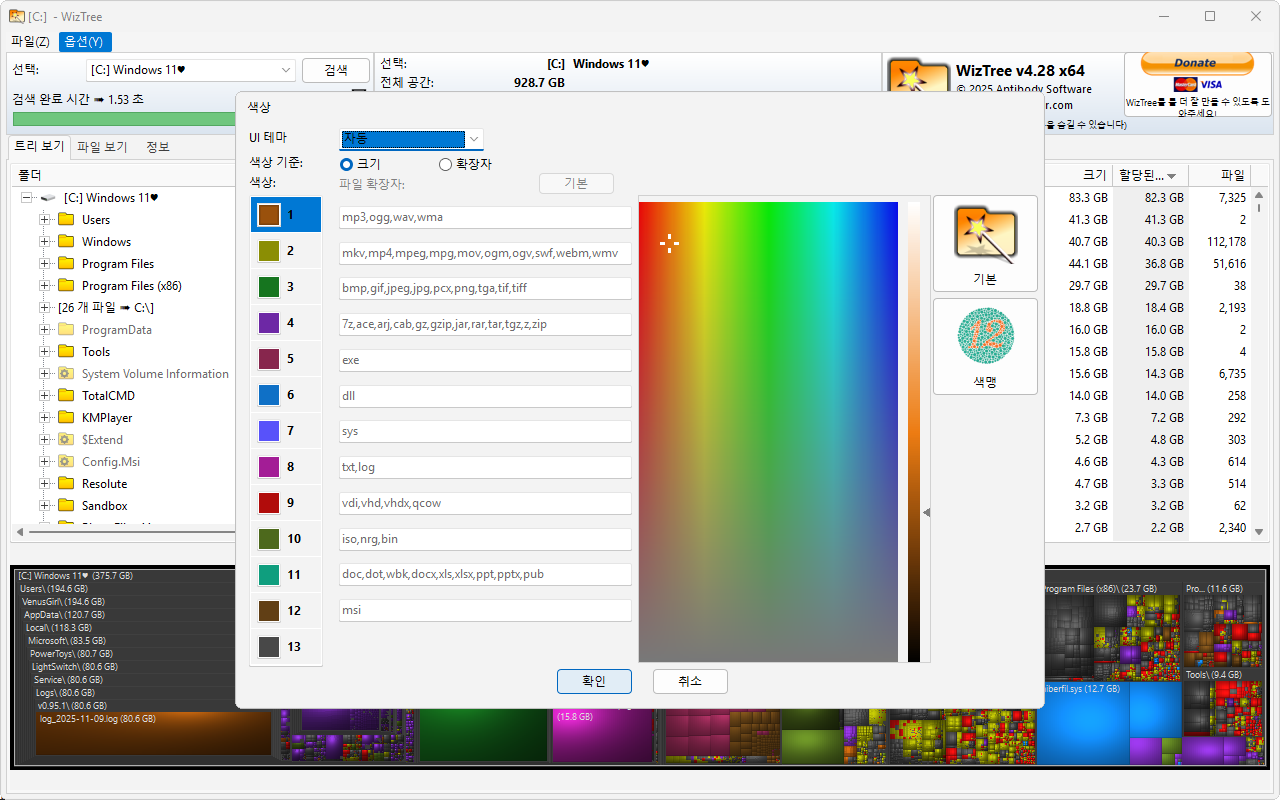Viewport: 1280px width, 800px height.
Task: Click the iso,nrg,bin extension field
Action: (x=485, y=539)
